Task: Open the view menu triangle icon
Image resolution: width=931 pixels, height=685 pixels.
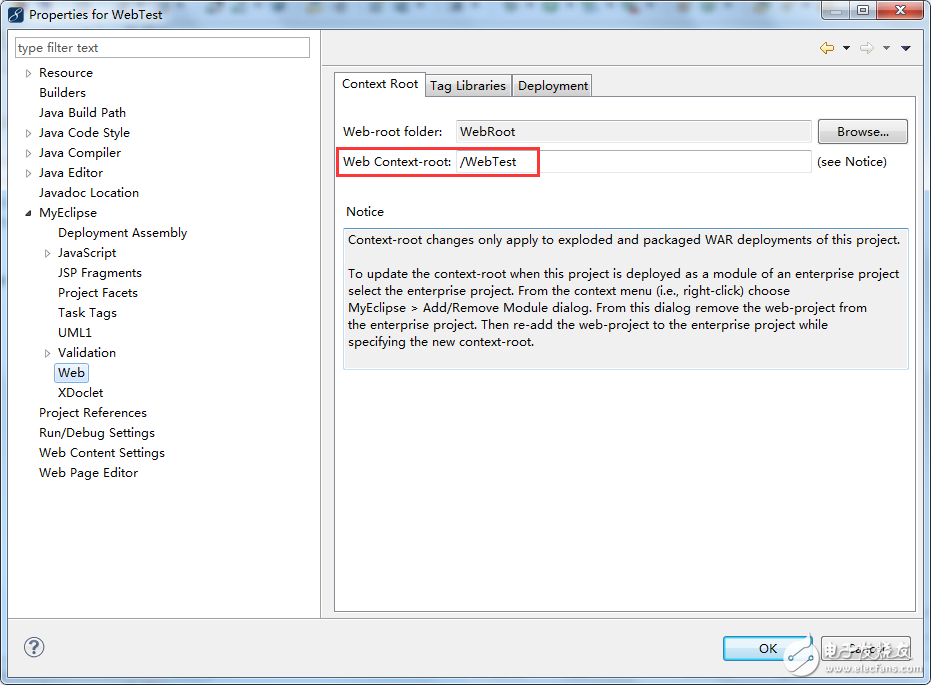Action: pyautogui.click(x=905, y=48)
